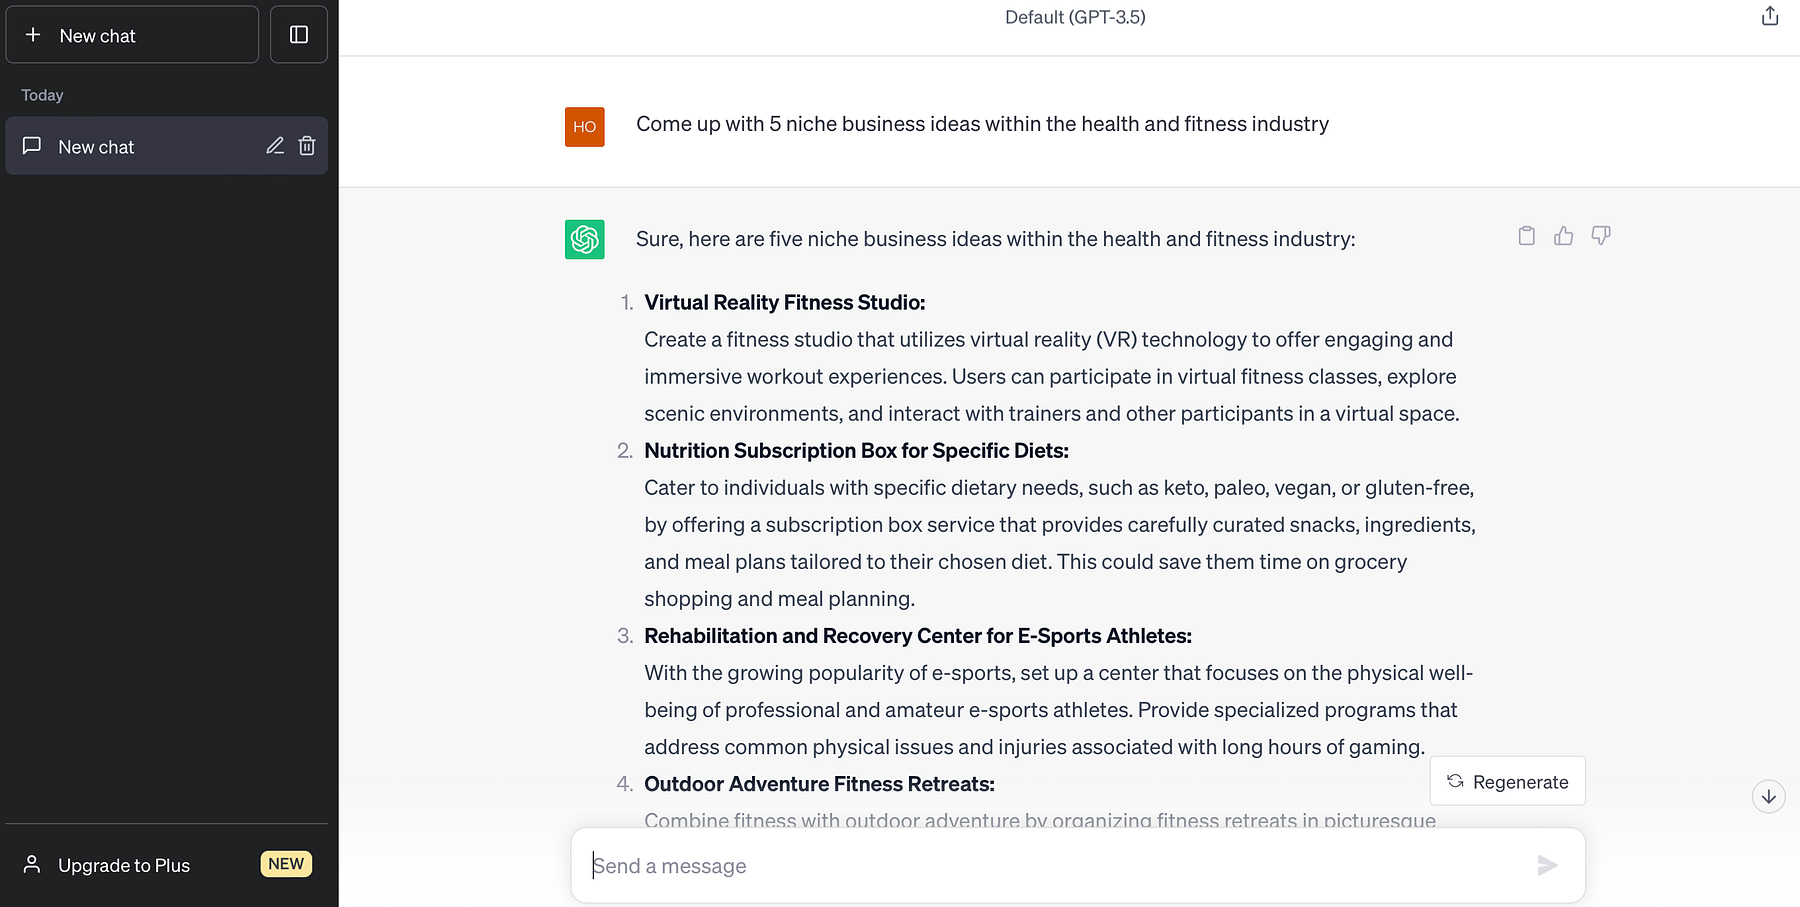Image resolution: width=1800 pixels, height=907 pixels.
Task: Click the HO user avatar next to the prompt
Action: [x=584, y=126]
